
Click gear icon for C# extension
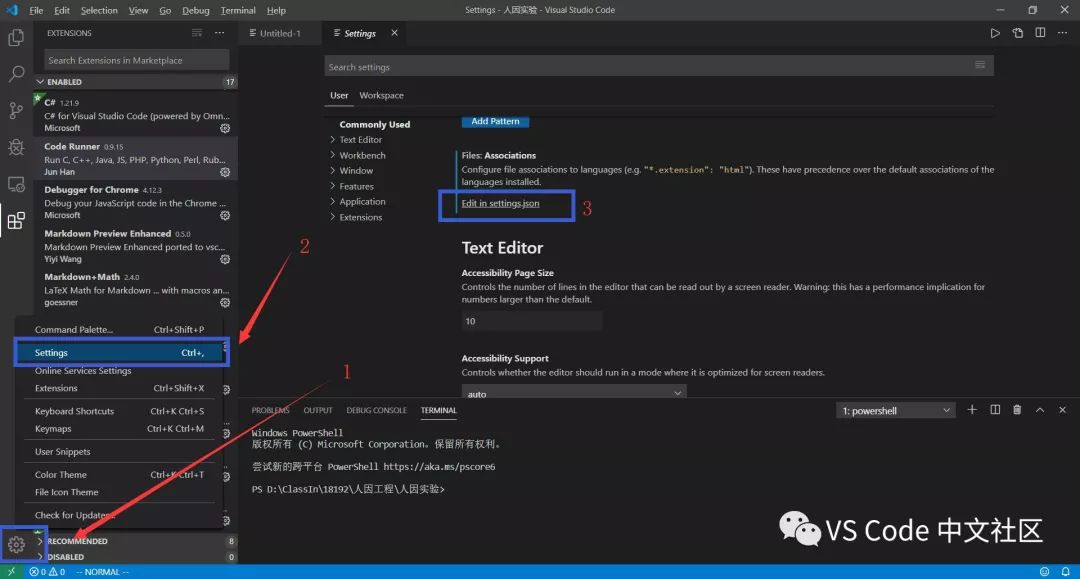pyautogui.click(x=225, y=128)
